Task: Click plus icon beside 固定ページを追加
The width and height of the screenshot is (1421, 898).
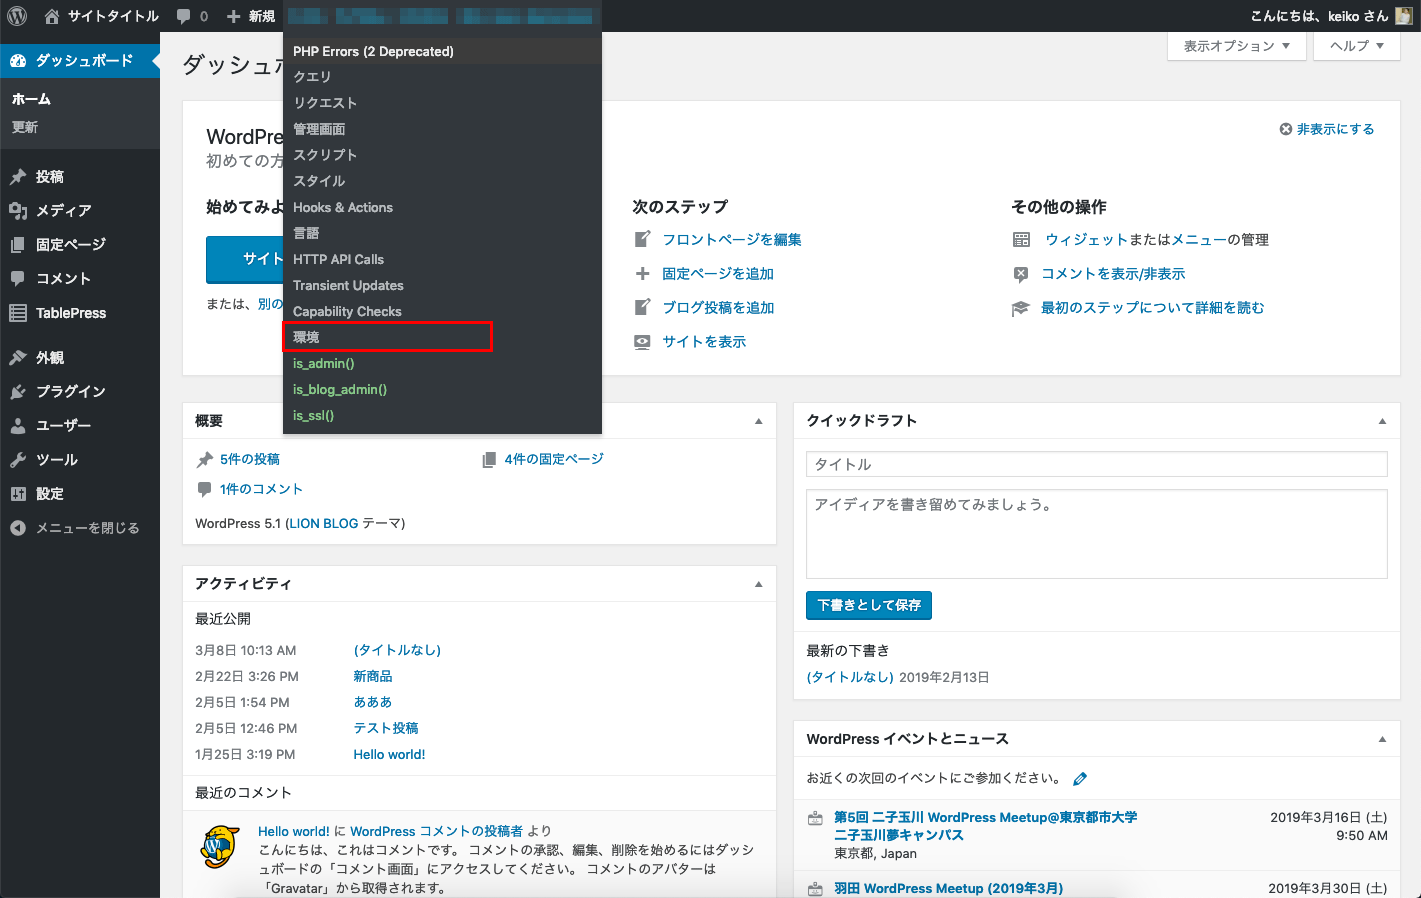Action: (643, 274)
